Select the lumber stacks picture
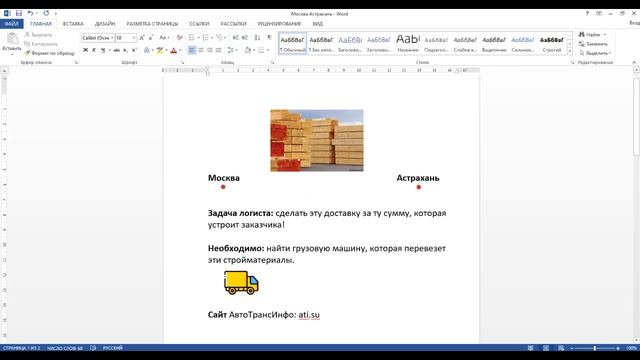 [317, 140]
